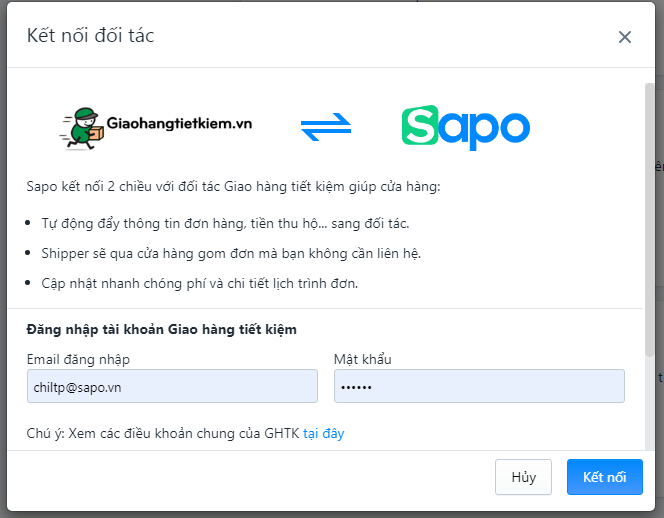Click the Kết nối đối tác title
Image resolution: width=664 pixels, height=518 pixels.
coord(91,36)
